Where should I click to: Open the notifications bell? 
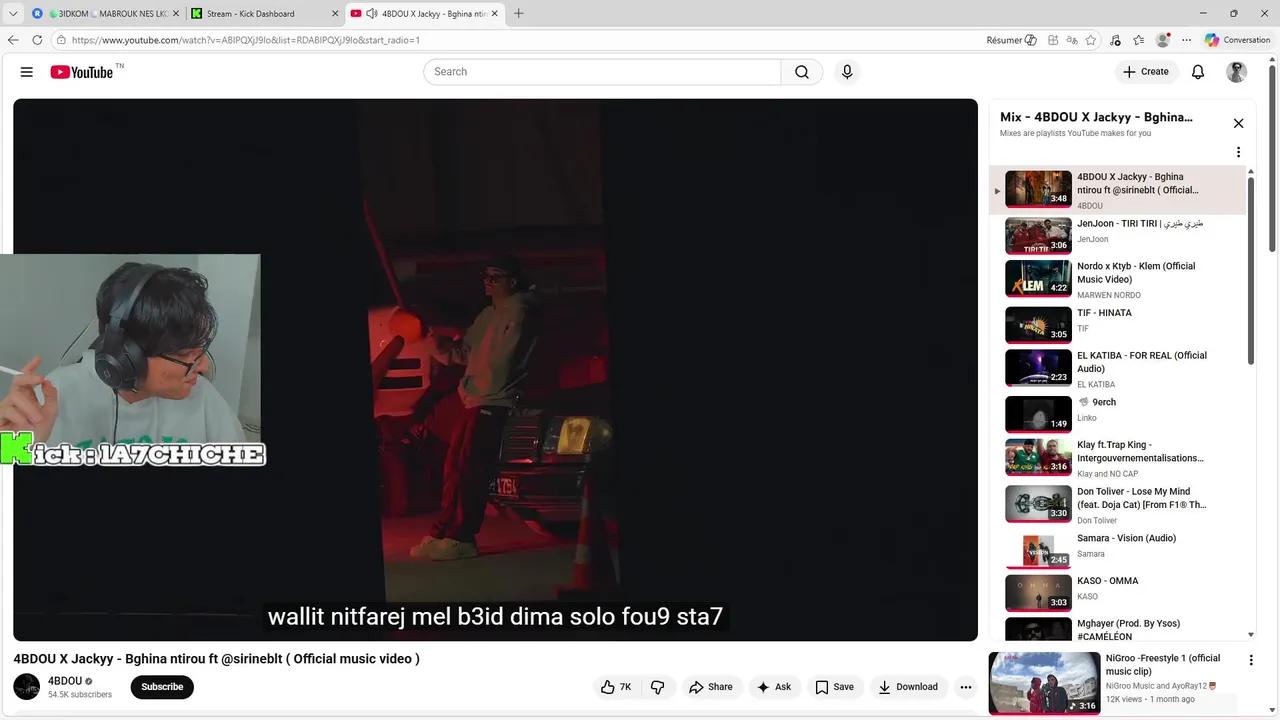[1198, 72]
